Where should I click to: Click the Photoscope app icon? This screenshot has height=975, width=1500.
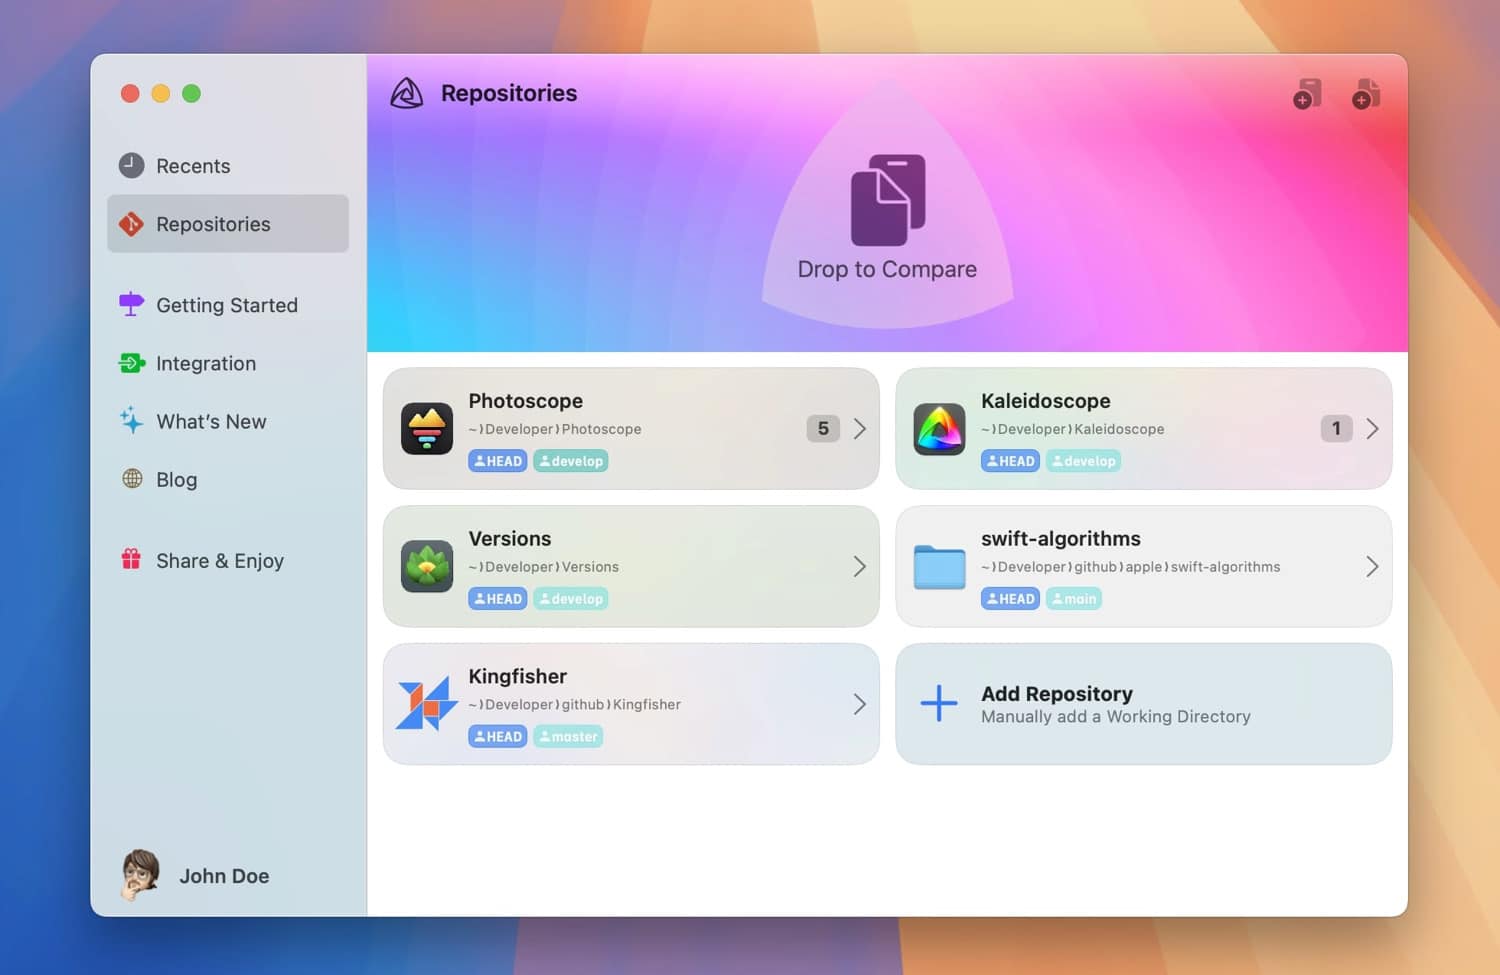(x=427, y=429)
